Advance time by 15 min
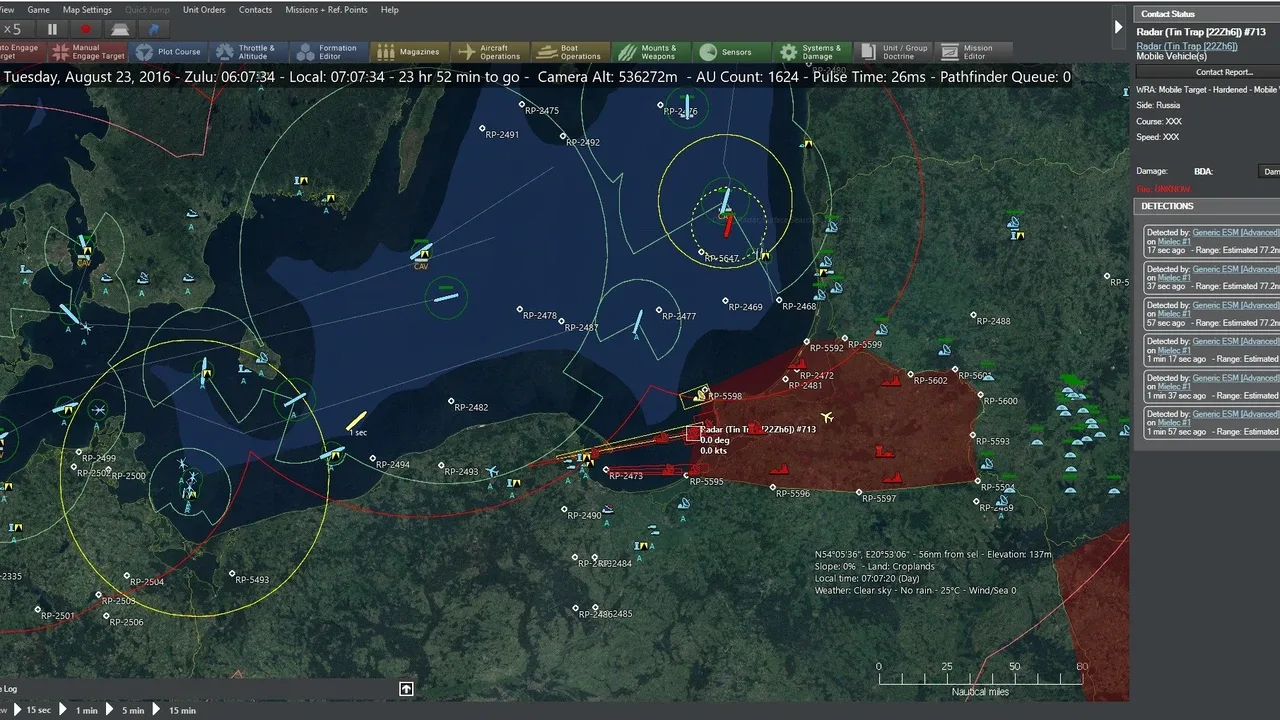The image size is (1280, 720). pyautogui.click(x=174, y=710)
